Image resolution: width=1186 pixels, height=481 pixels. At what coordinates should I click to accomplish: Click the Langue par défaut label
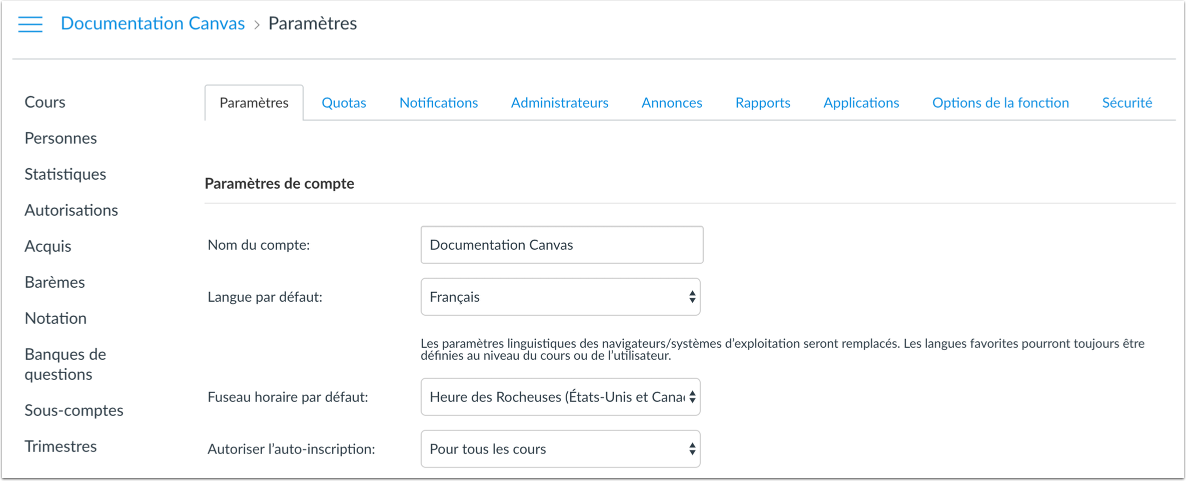[265, 297]
